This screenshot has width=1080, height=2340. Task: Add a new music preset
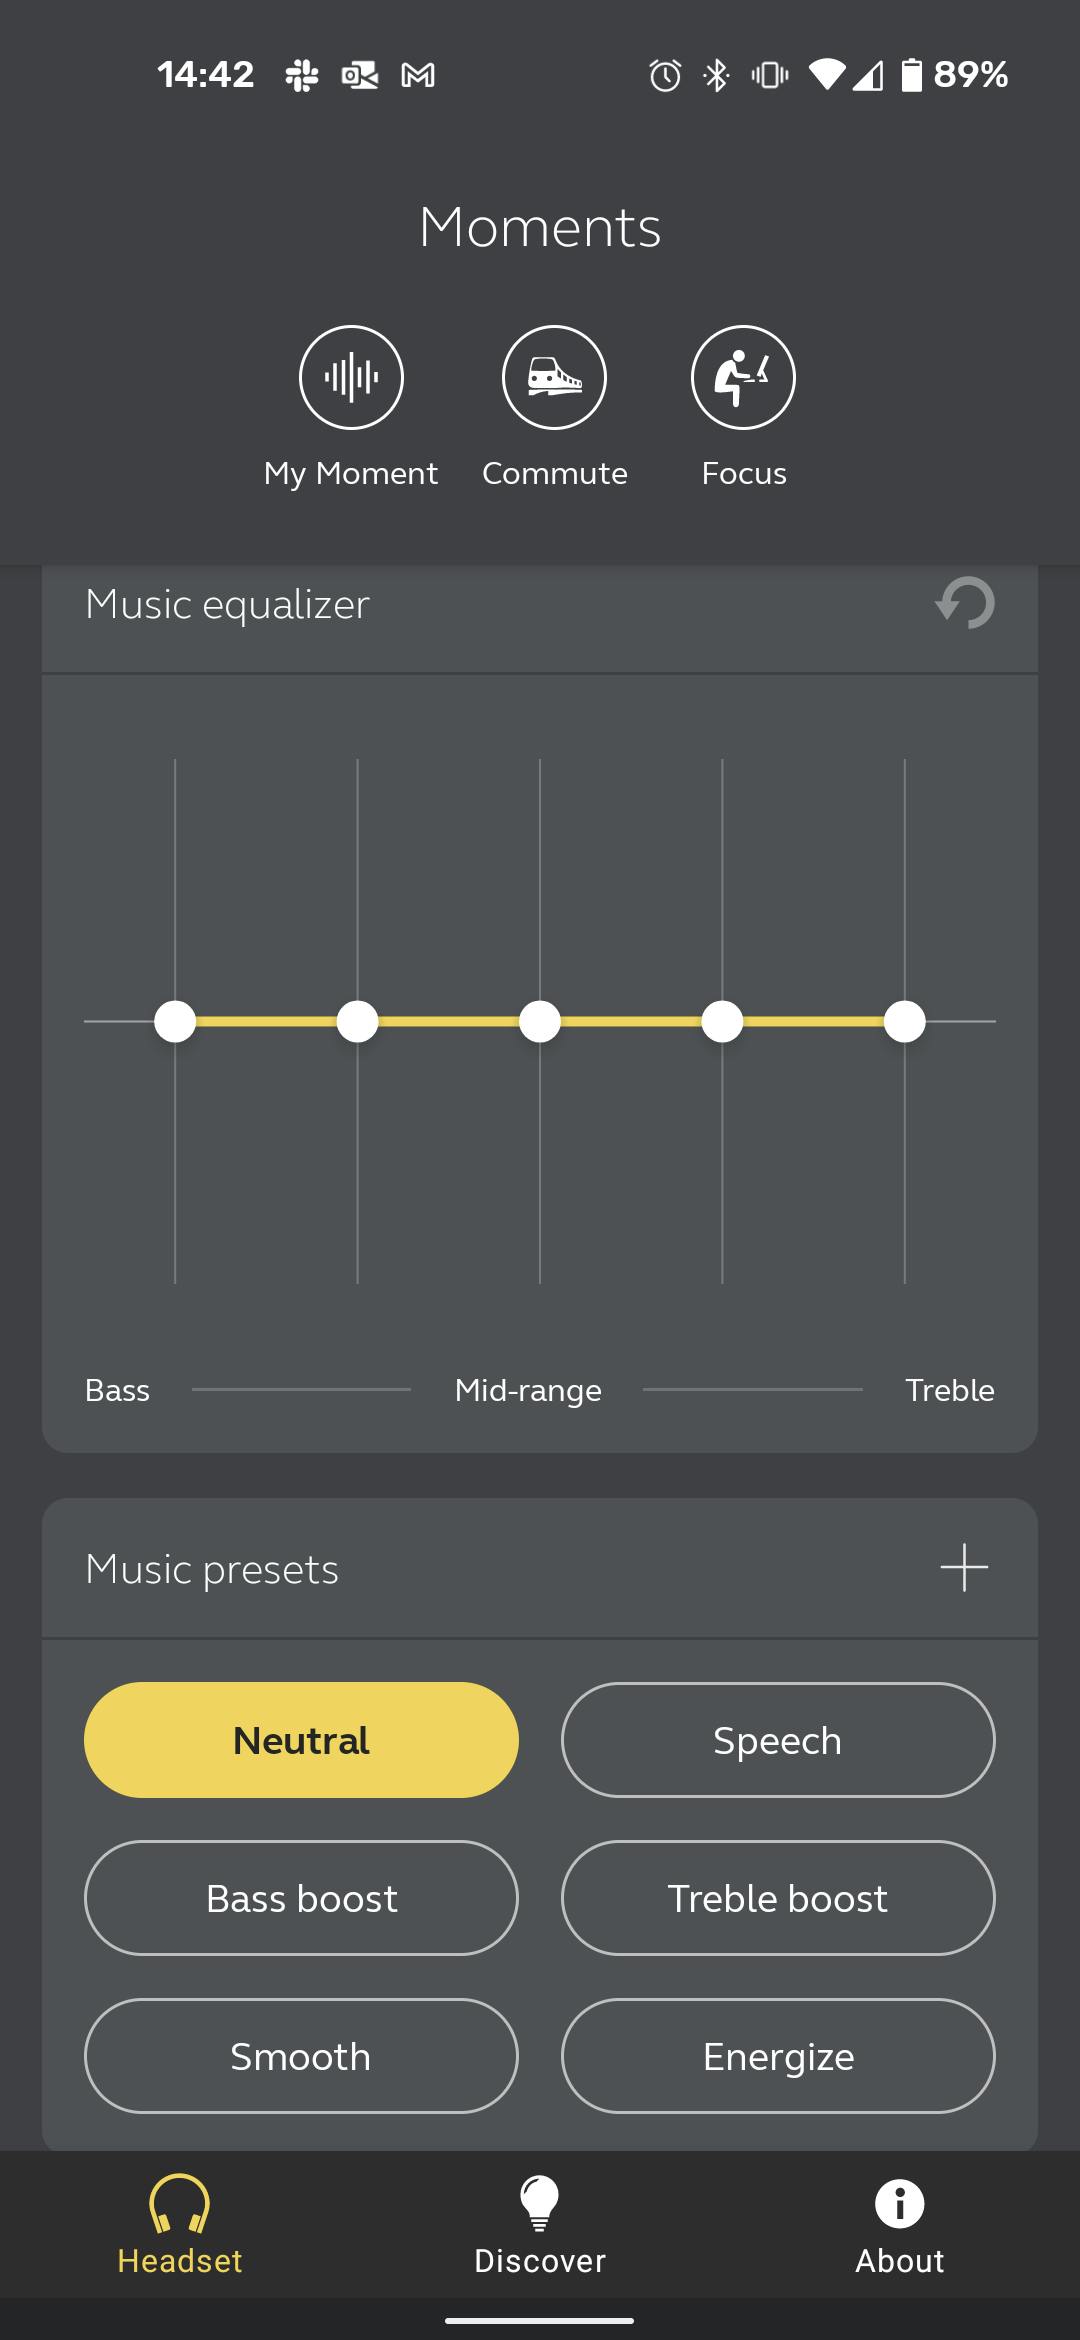point(964,1567)
